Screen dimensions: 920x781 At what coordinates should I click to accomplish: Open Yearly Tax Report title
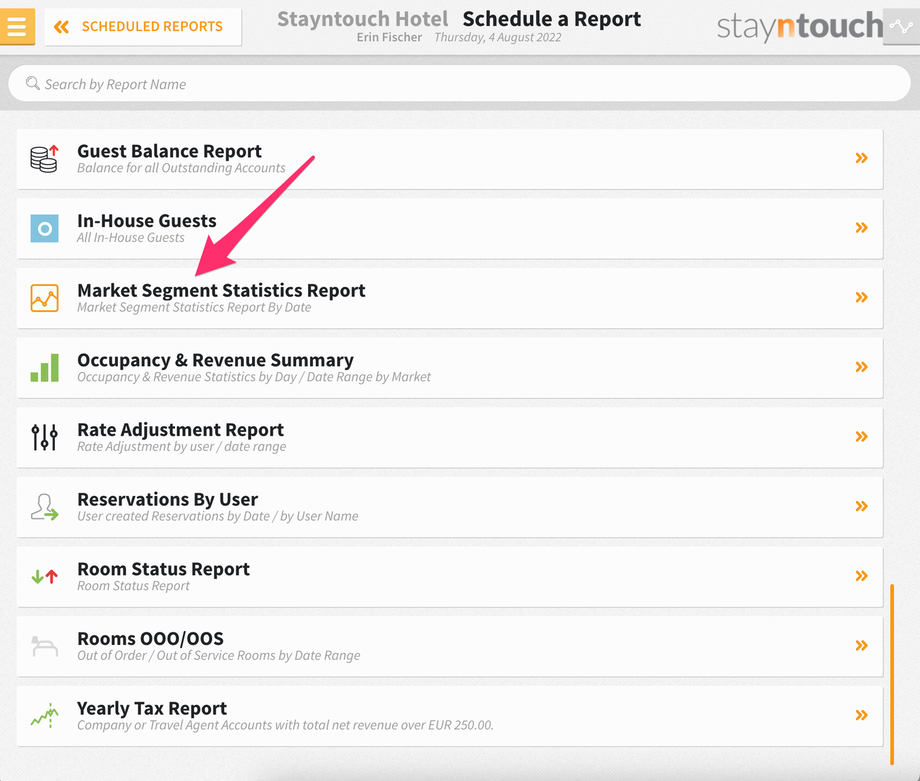point(152,709)
